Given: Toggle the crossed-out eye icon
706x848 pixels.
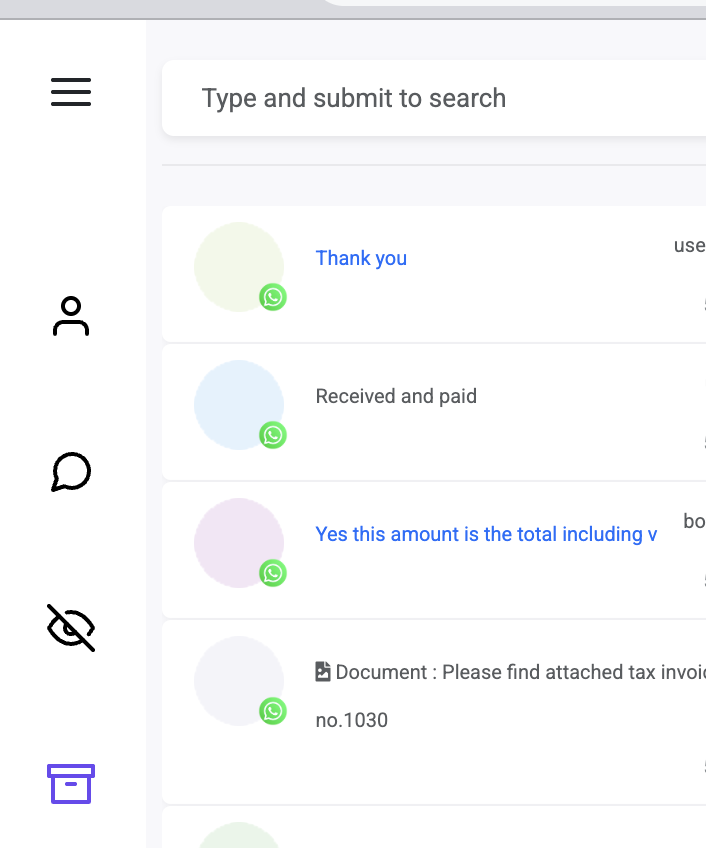Looking at the screenshot, I should point(71,628).
